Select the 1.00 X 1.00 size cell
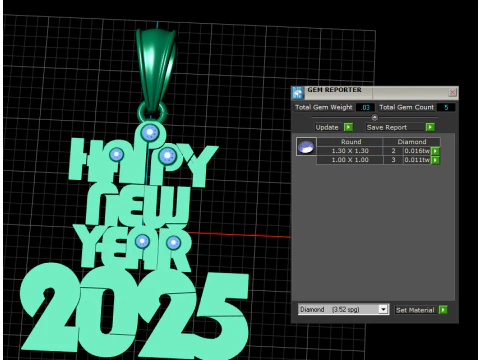This screenshot has width=480, height=360. [x=350, y=160]
